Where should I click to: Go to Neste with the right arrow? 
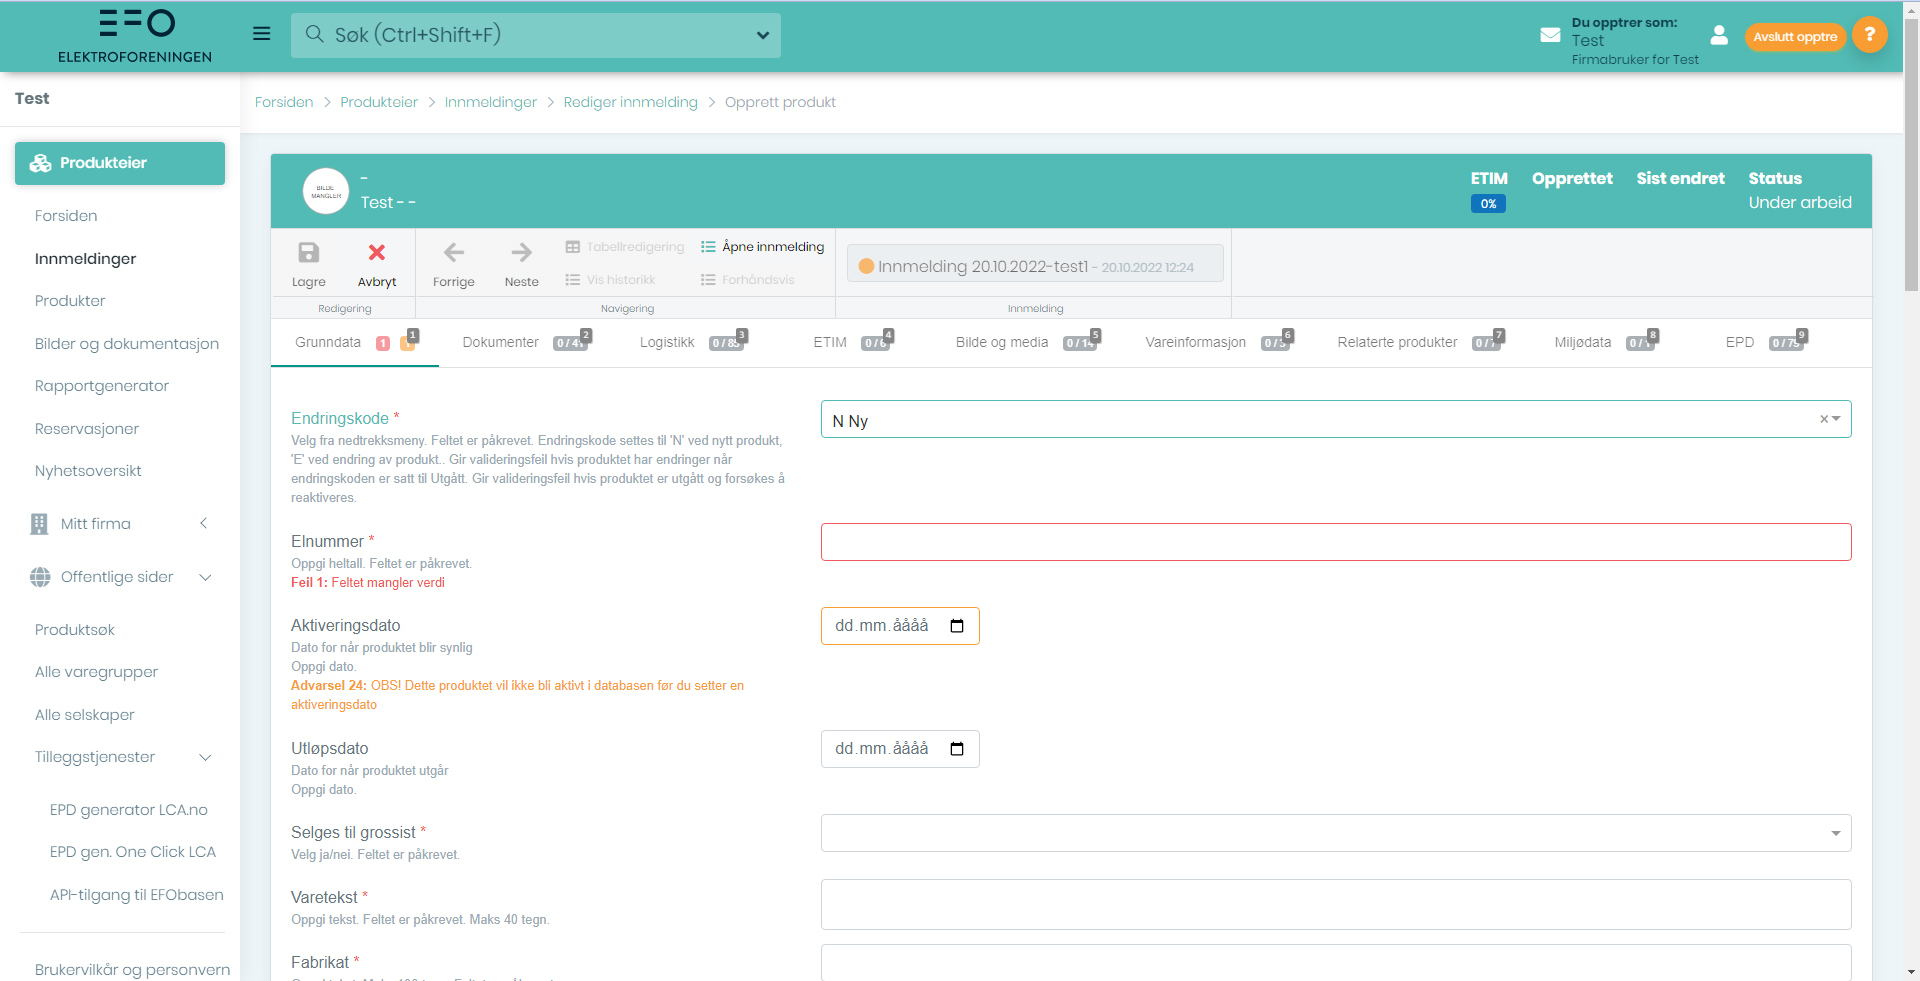521,253
